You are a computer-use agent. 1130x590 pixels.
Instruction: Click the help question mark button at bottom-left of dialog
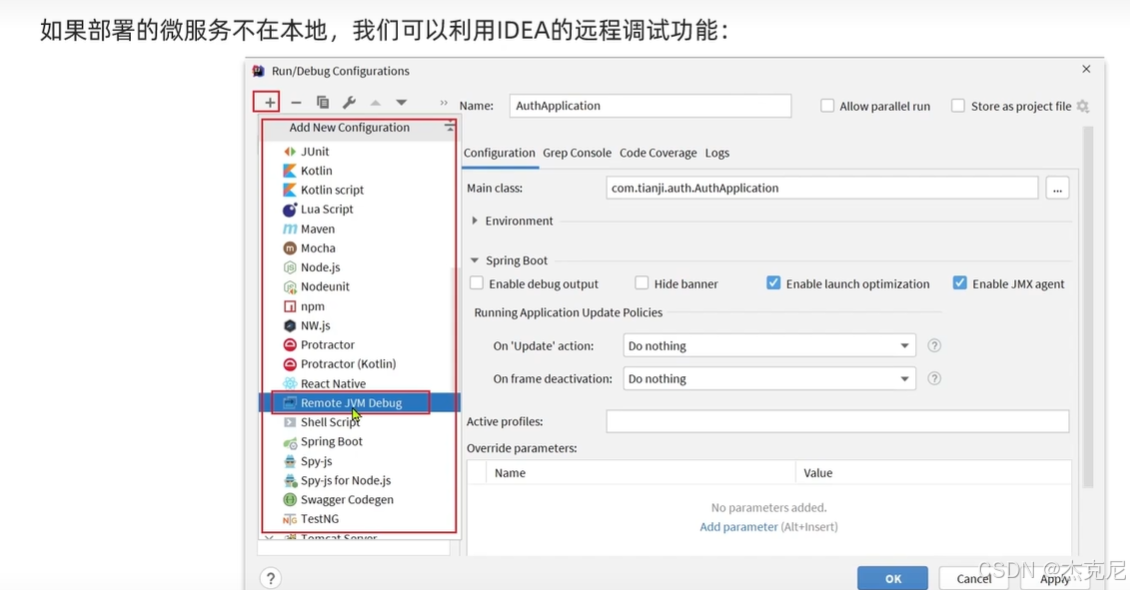(x=270, y=578)
